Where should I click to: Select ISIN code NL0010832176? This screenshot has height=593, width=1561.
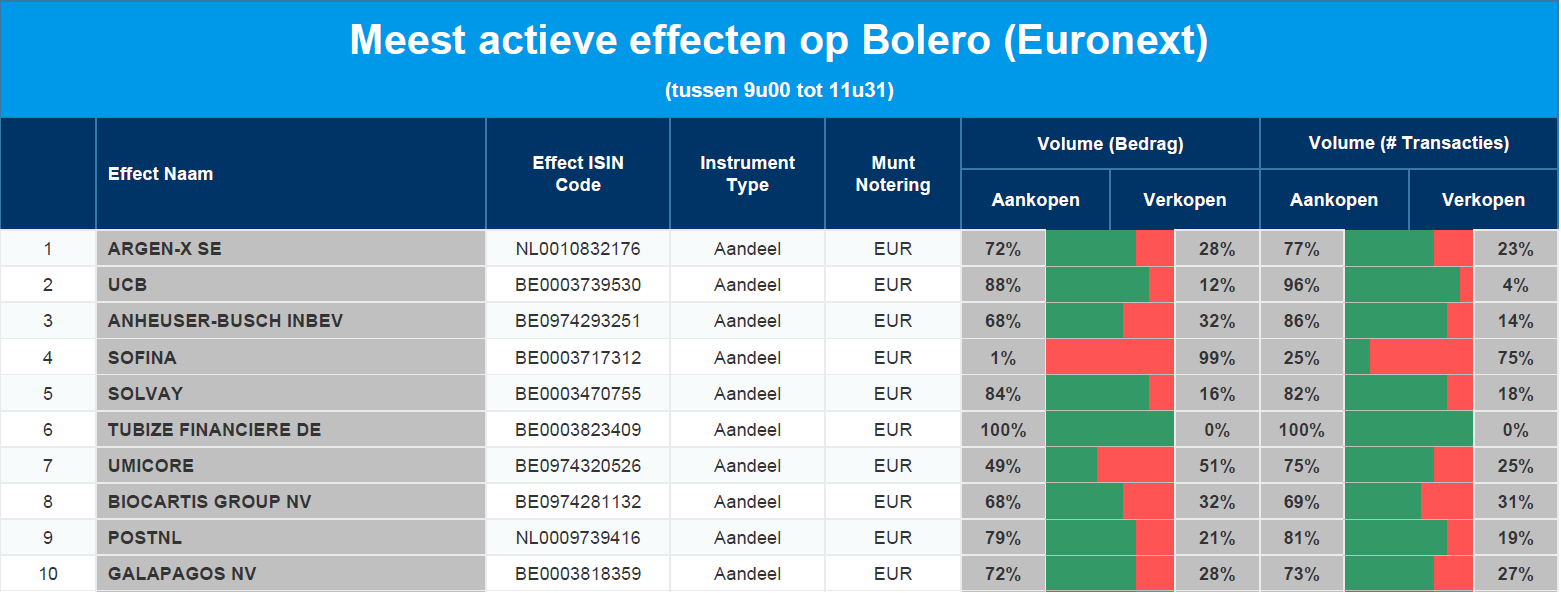tap(578, 249)
